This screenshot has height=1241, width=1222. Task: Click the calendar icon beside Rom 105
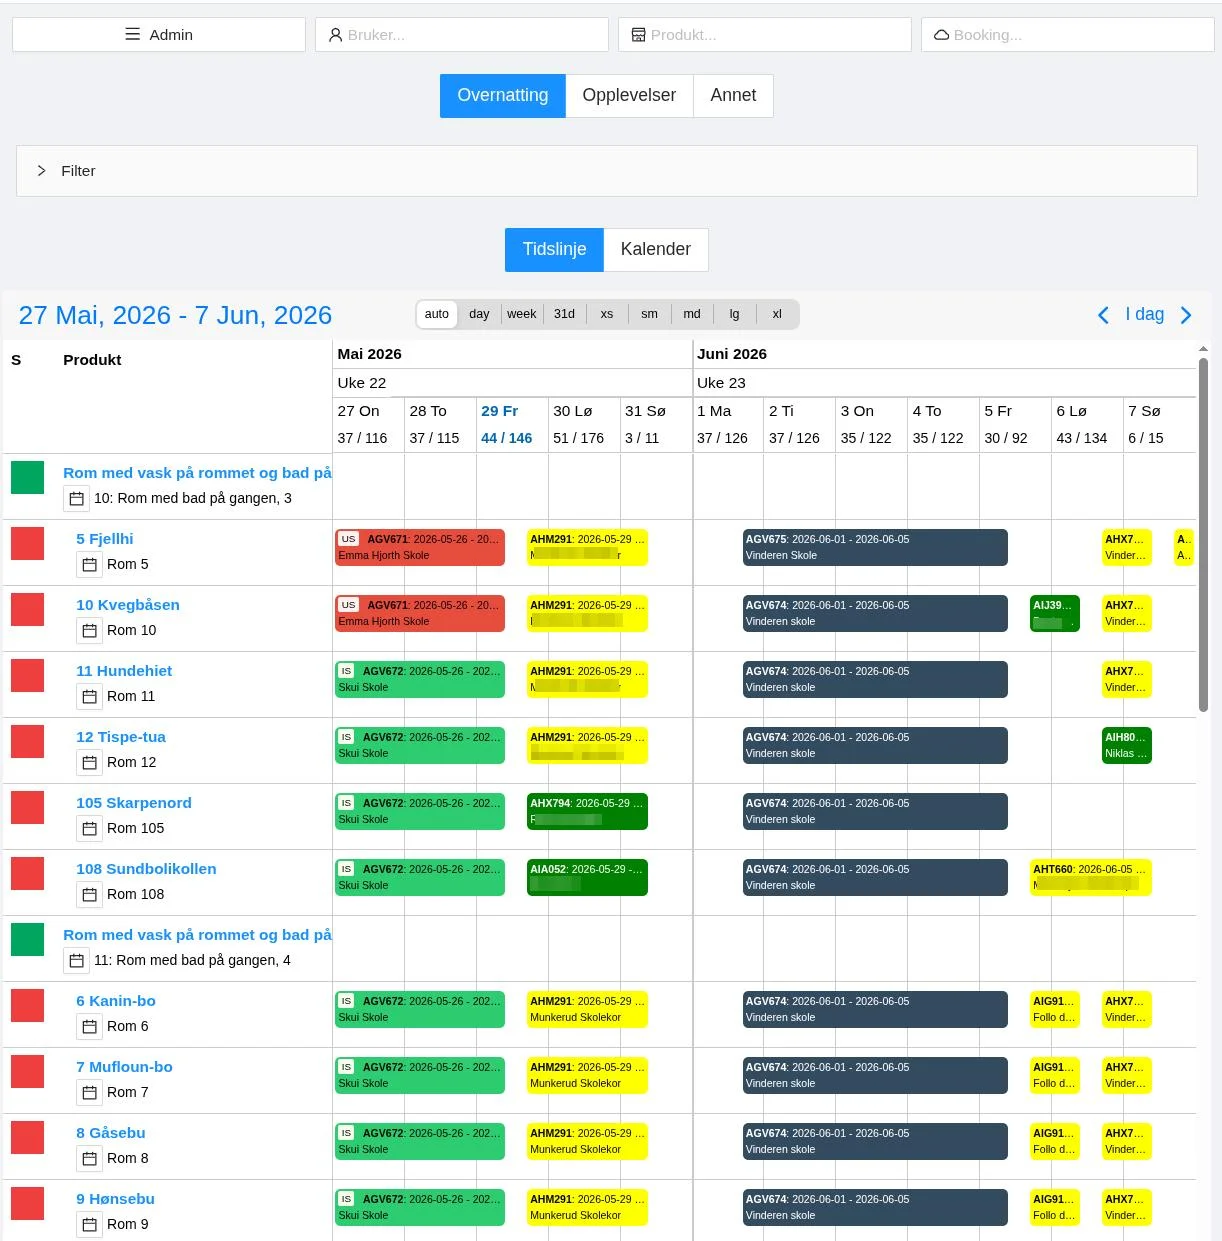(89, 829)
